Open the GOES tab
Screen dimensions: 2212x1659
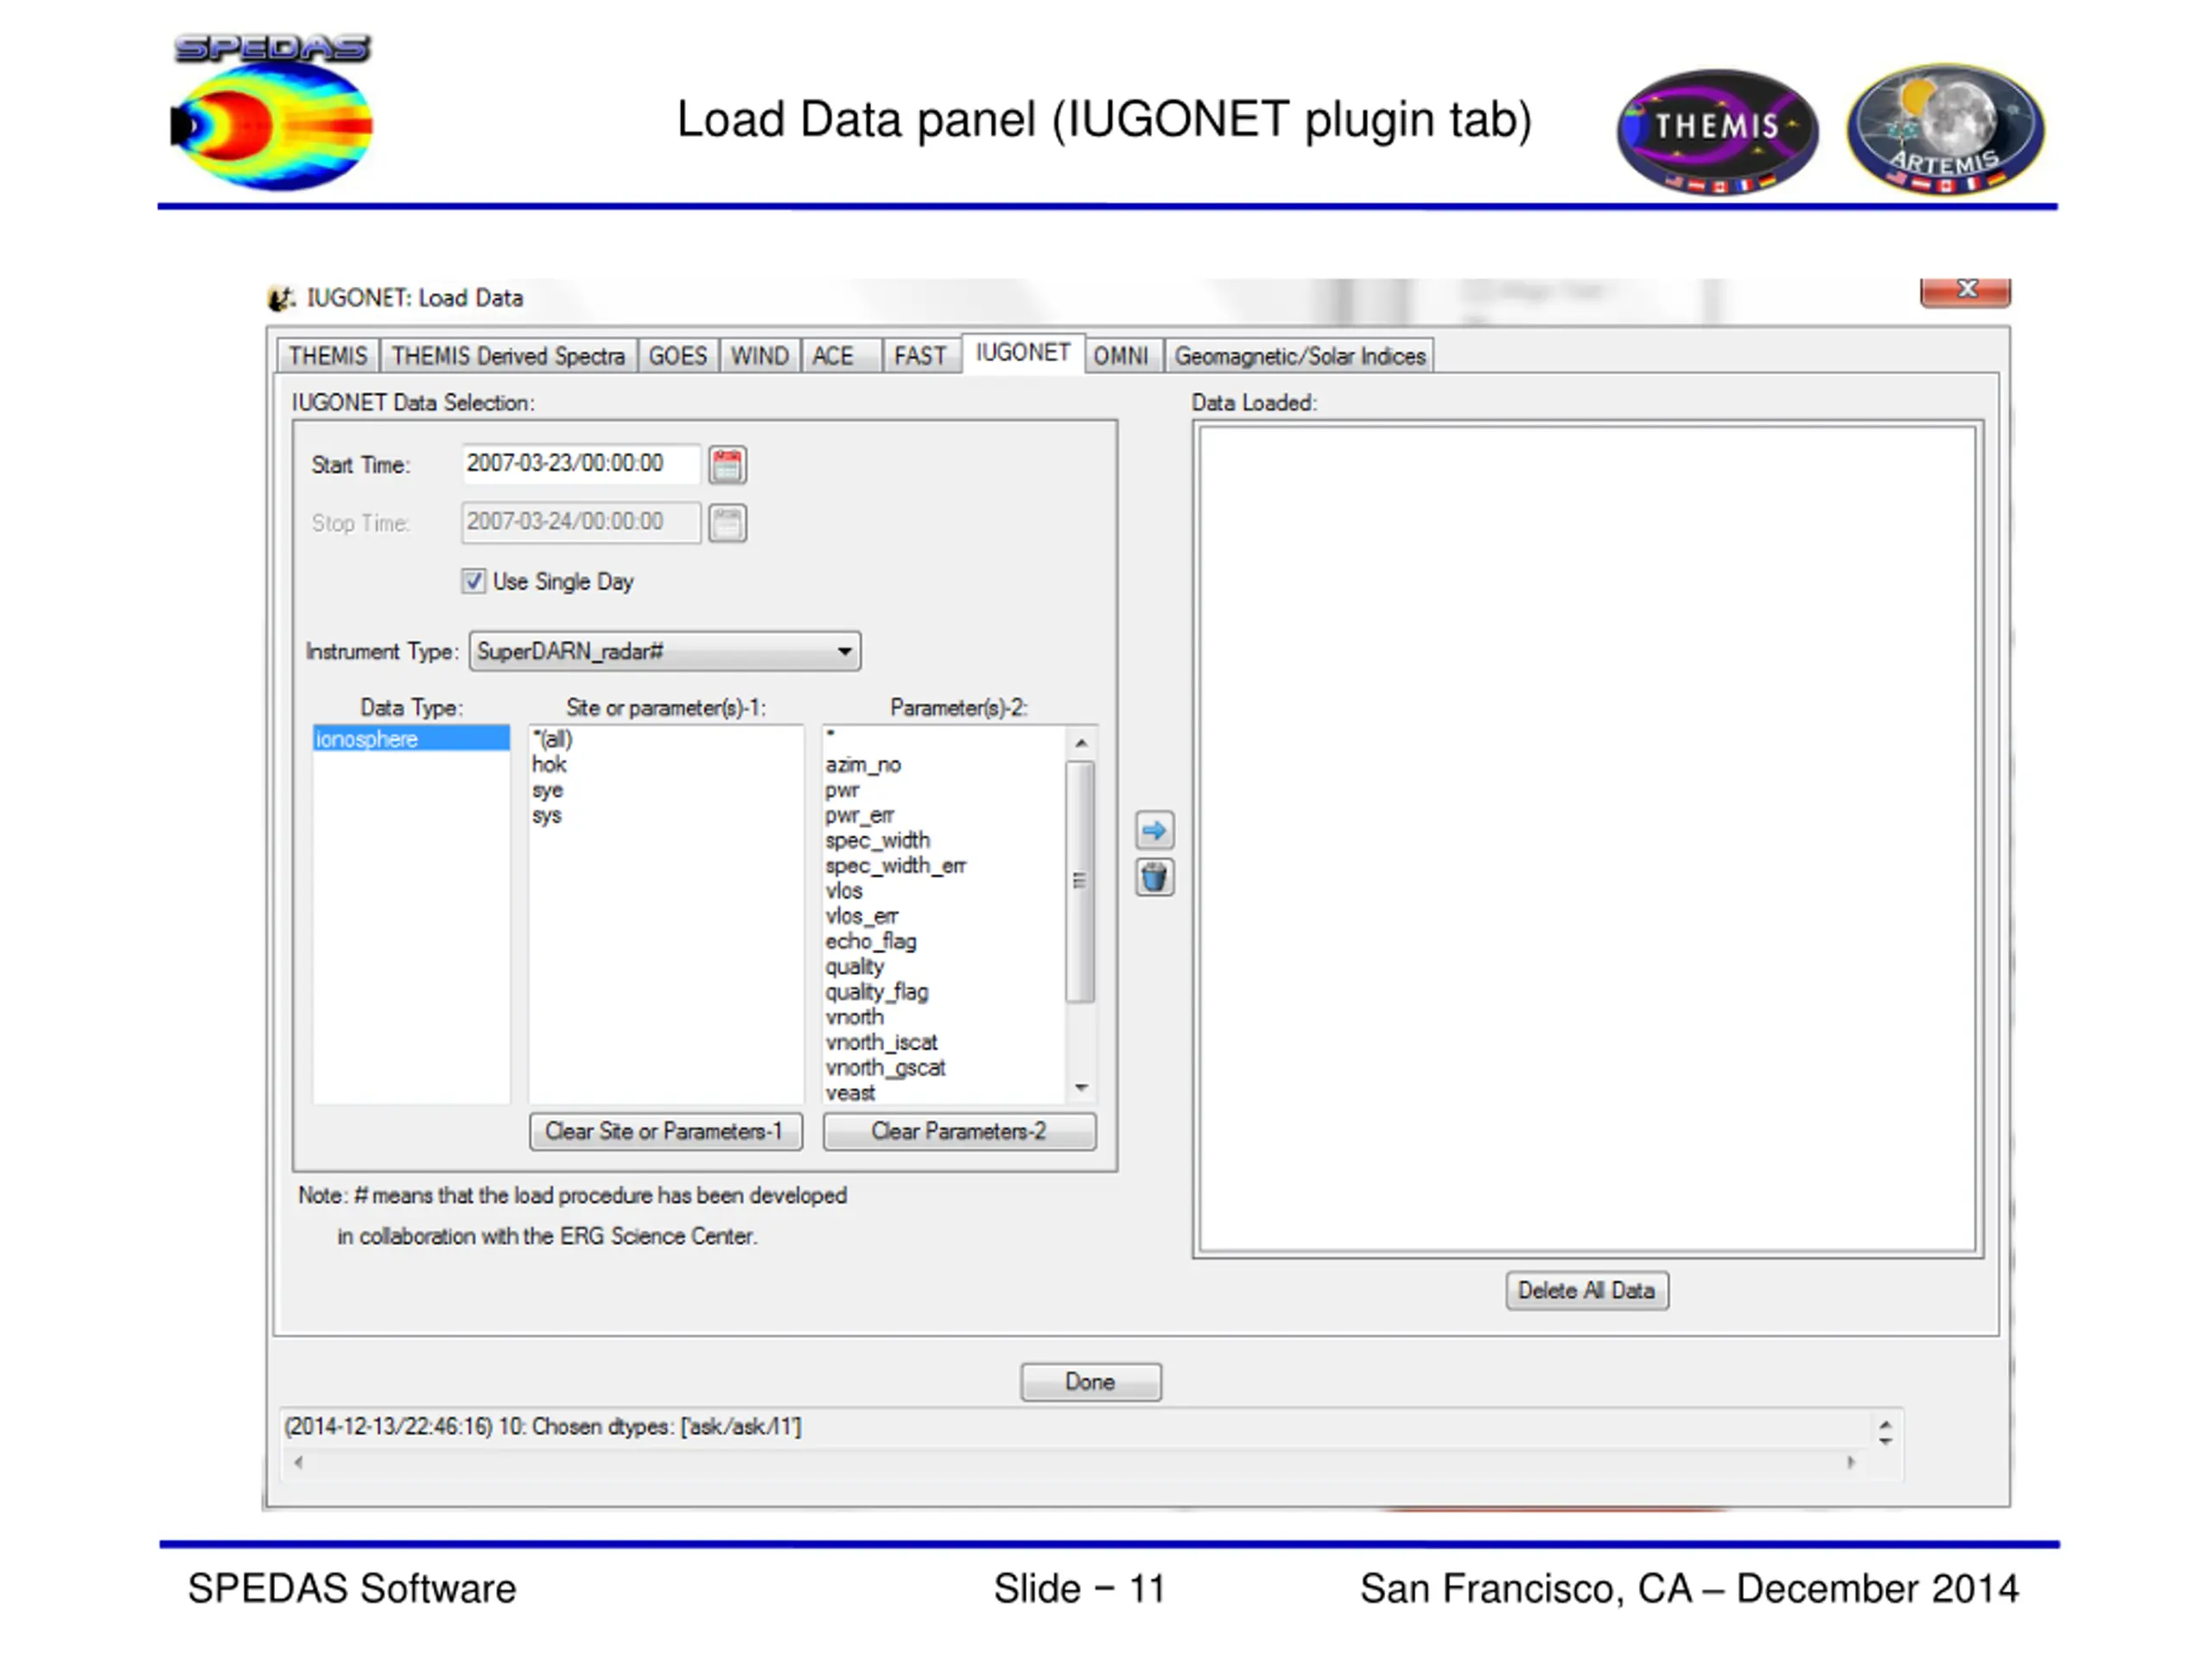(677, 356)
